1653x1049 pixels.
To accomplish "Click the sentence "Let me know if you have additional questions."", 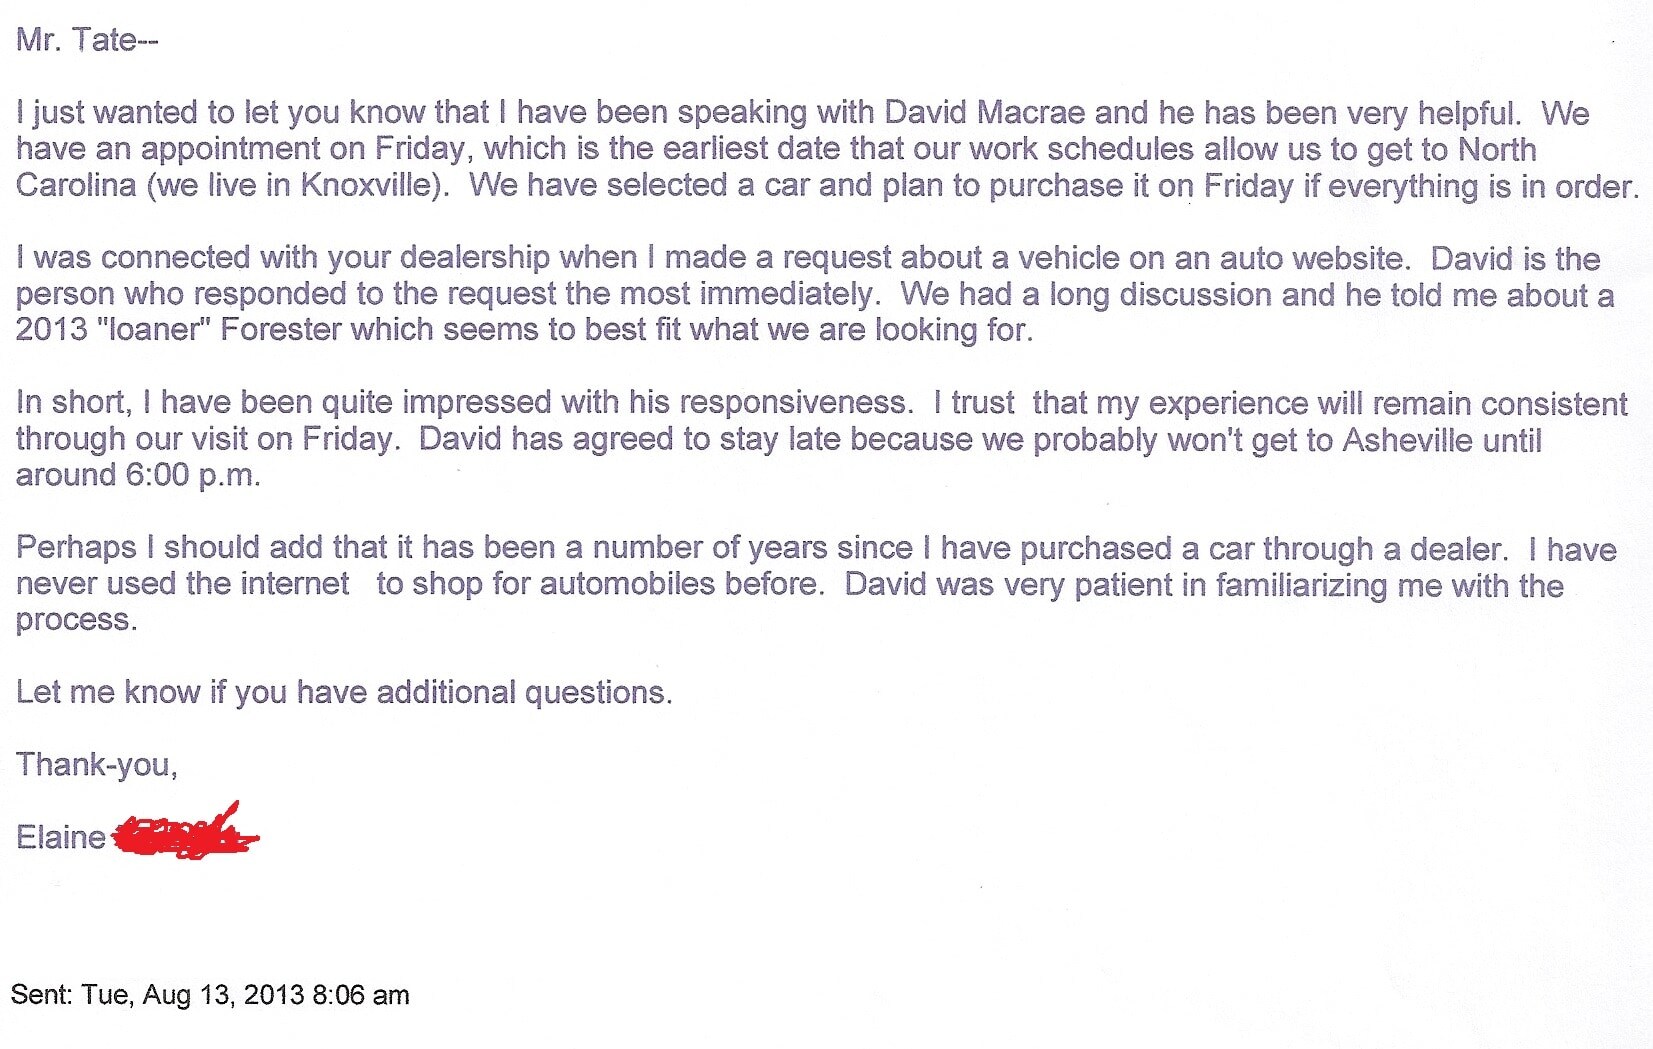I will pyautogui.click(x=344, y=692).
